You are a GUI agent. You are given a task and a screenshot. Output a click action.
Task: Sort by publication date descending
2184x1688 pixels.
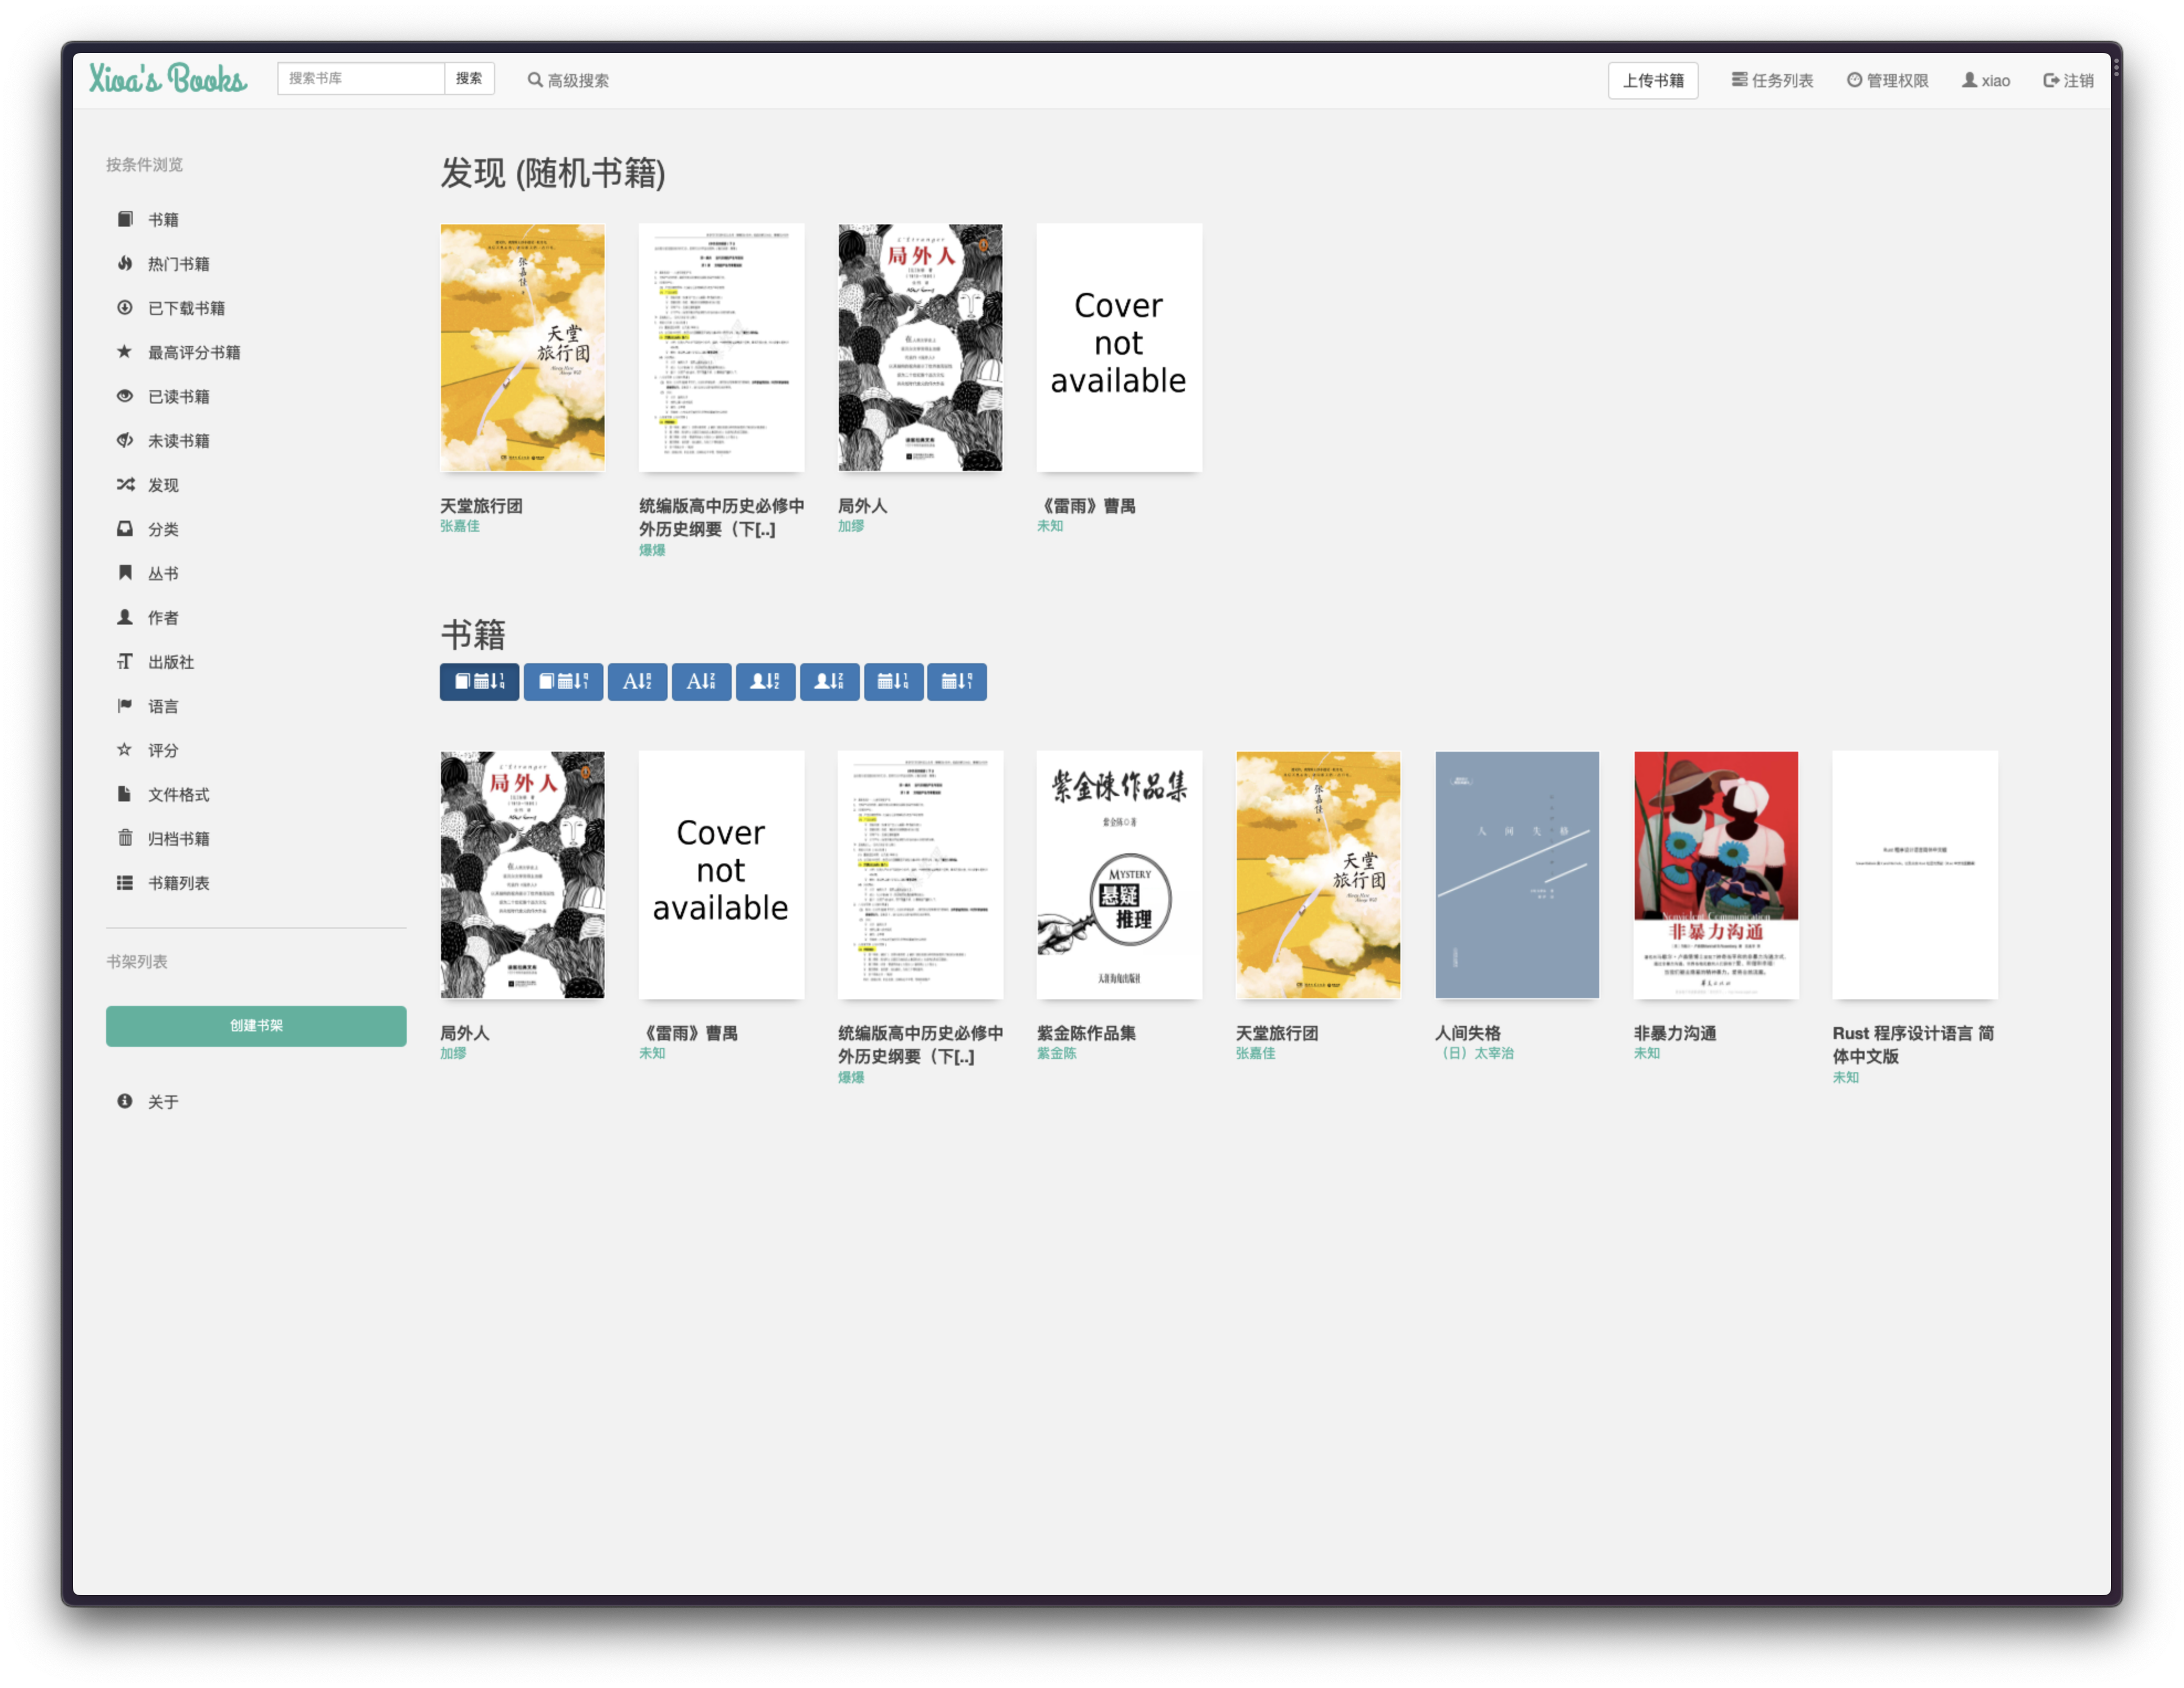tap(893, 682)
